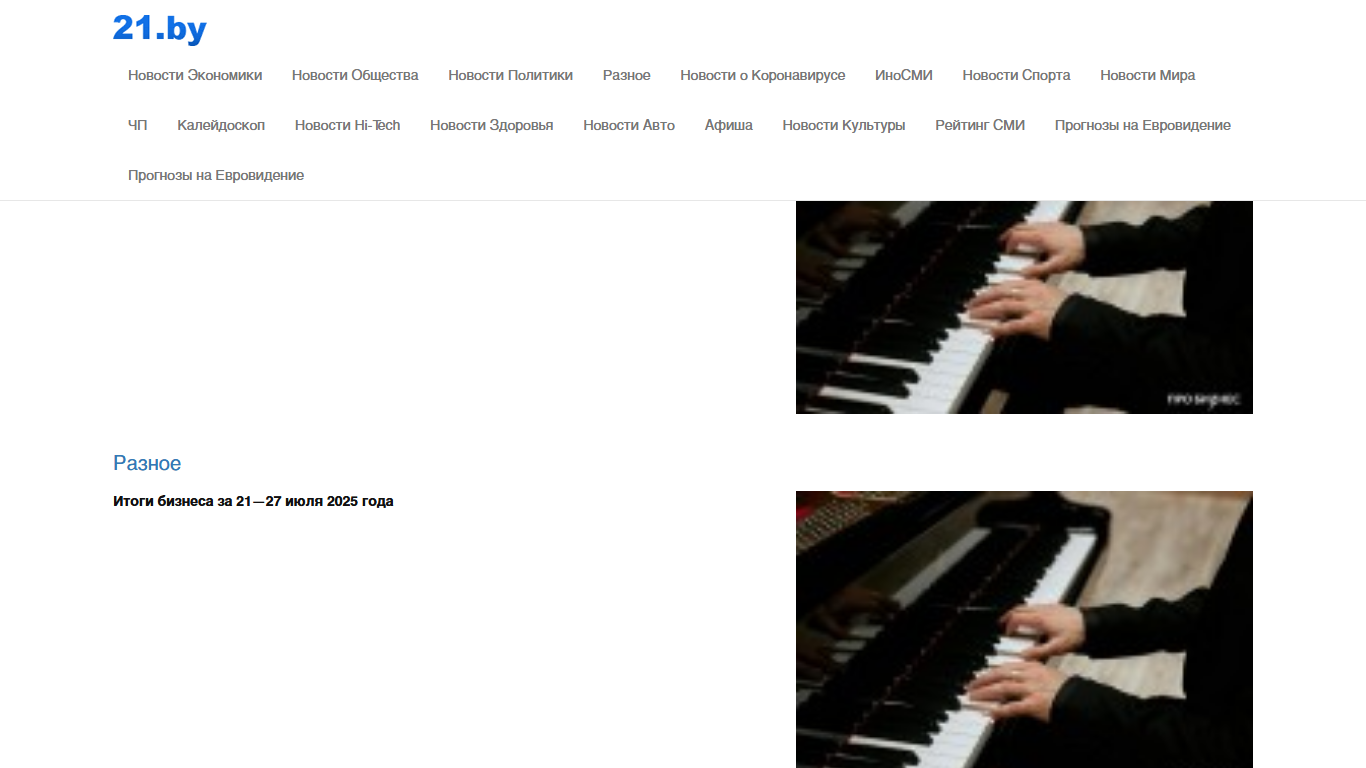Screen dimensions: 1366x768
Task: Select Новости Авто menu link
Action: click(629, 125)
